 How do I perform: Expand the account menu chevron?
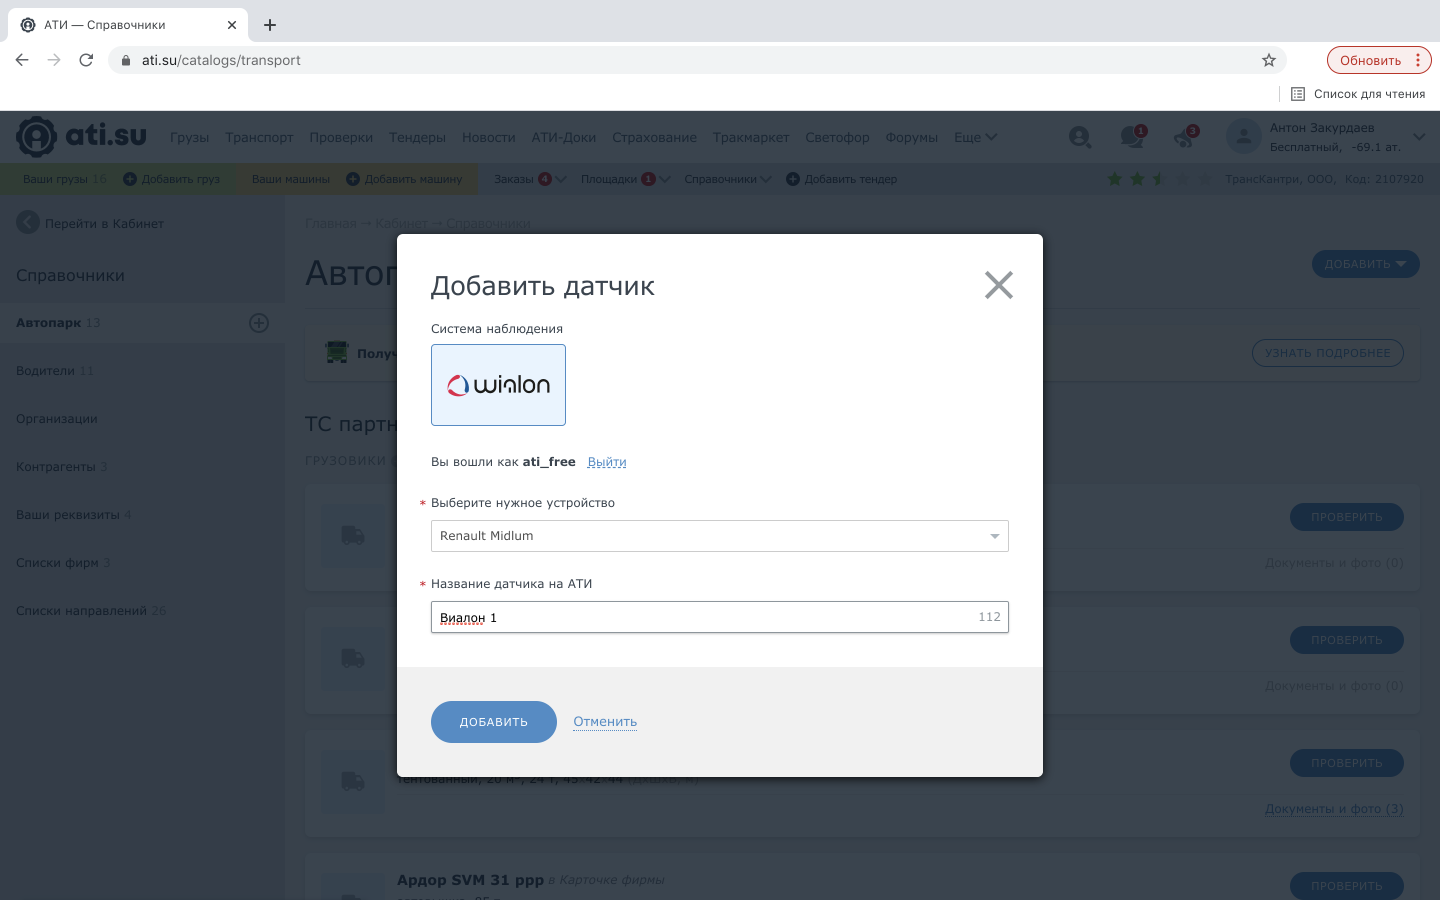click(x=1419, y=137)
